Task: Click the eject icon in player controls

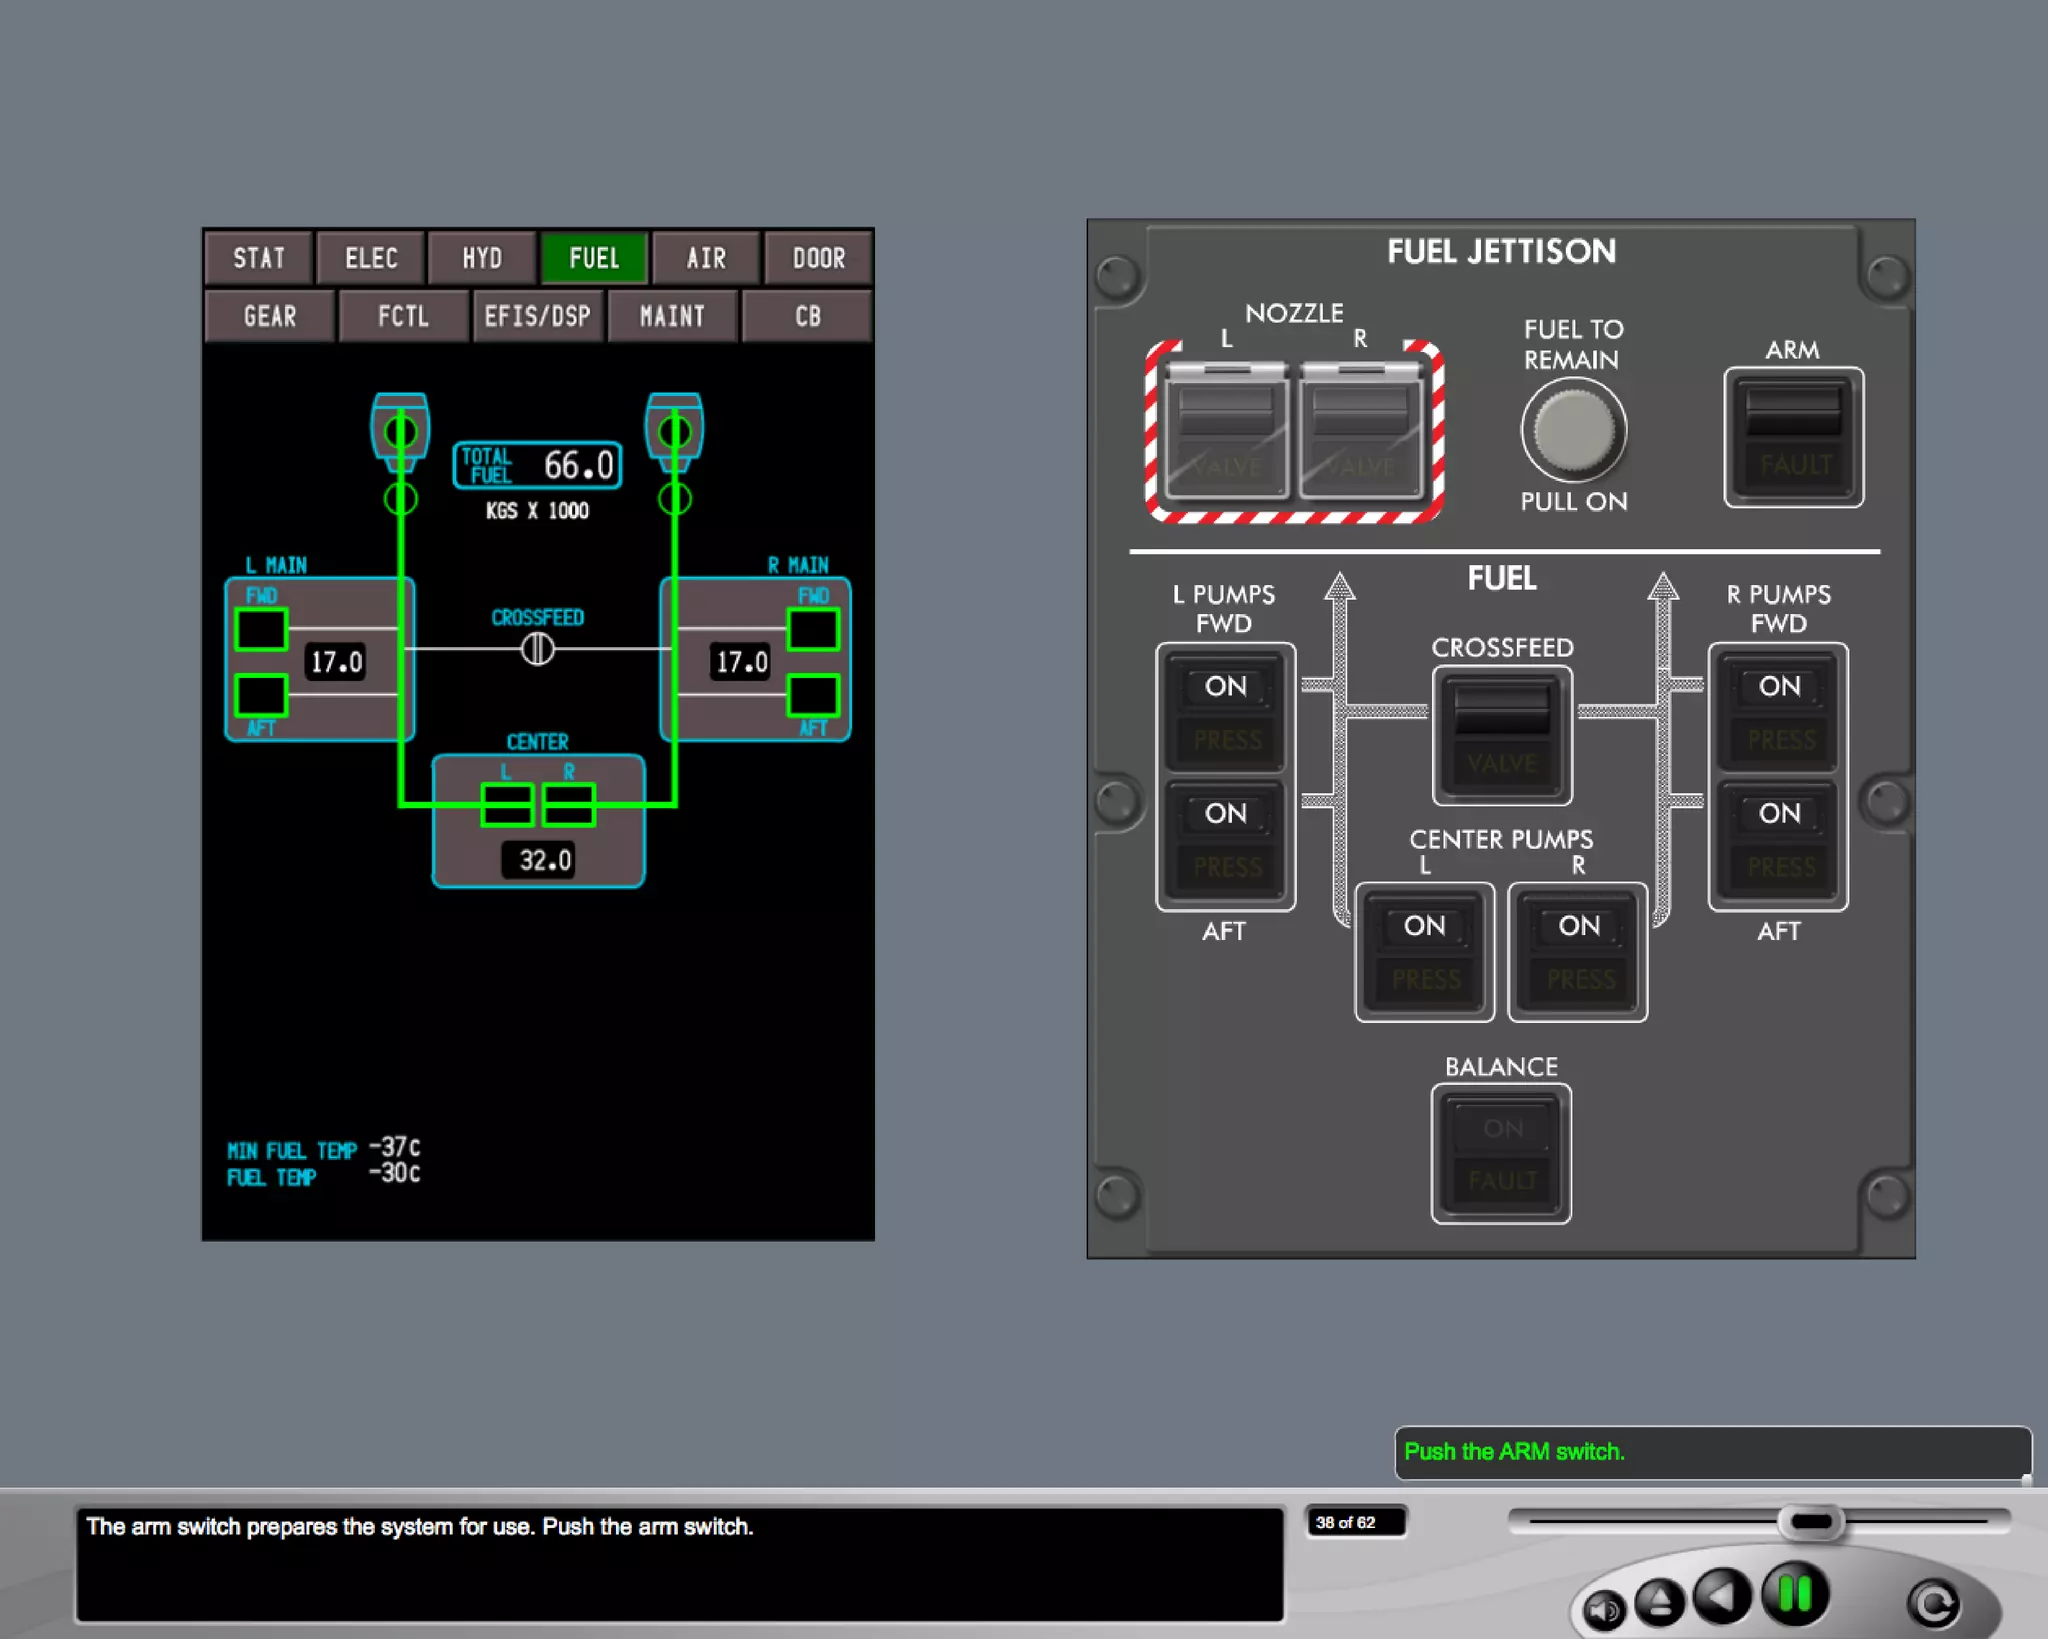Action: click(x=1660, y=1601)
